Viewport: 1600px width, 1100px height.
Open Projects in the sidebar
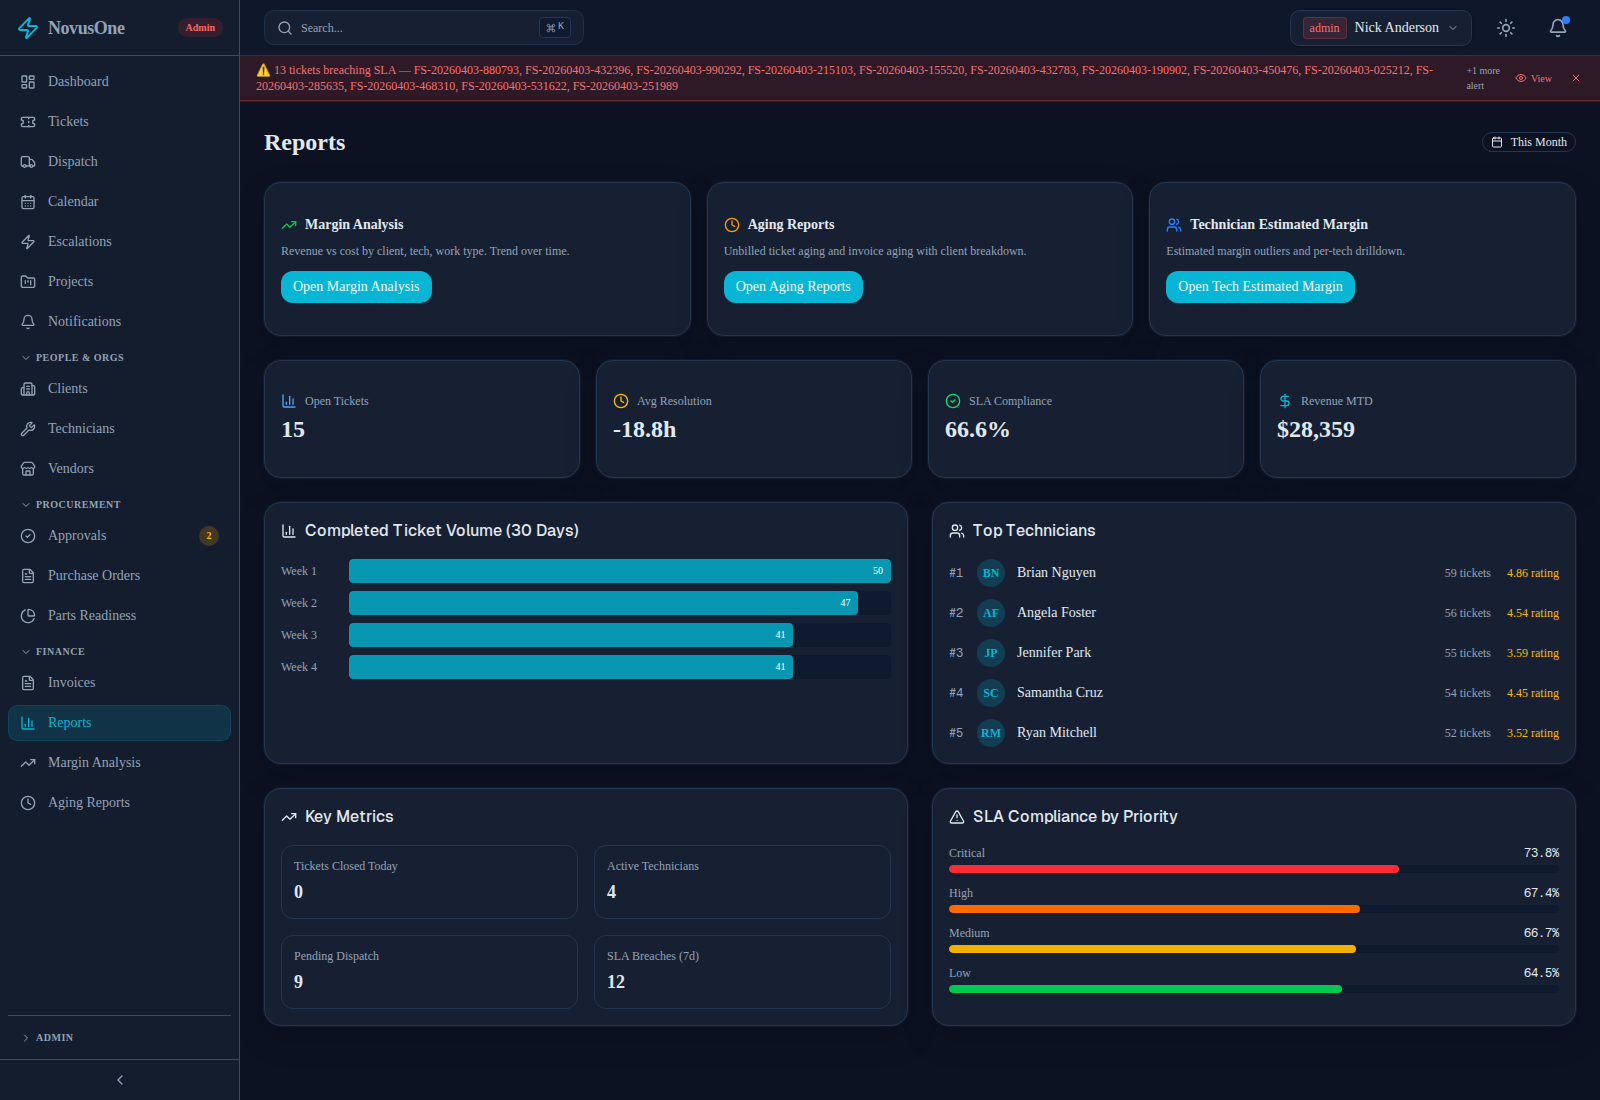coord(119,282)
